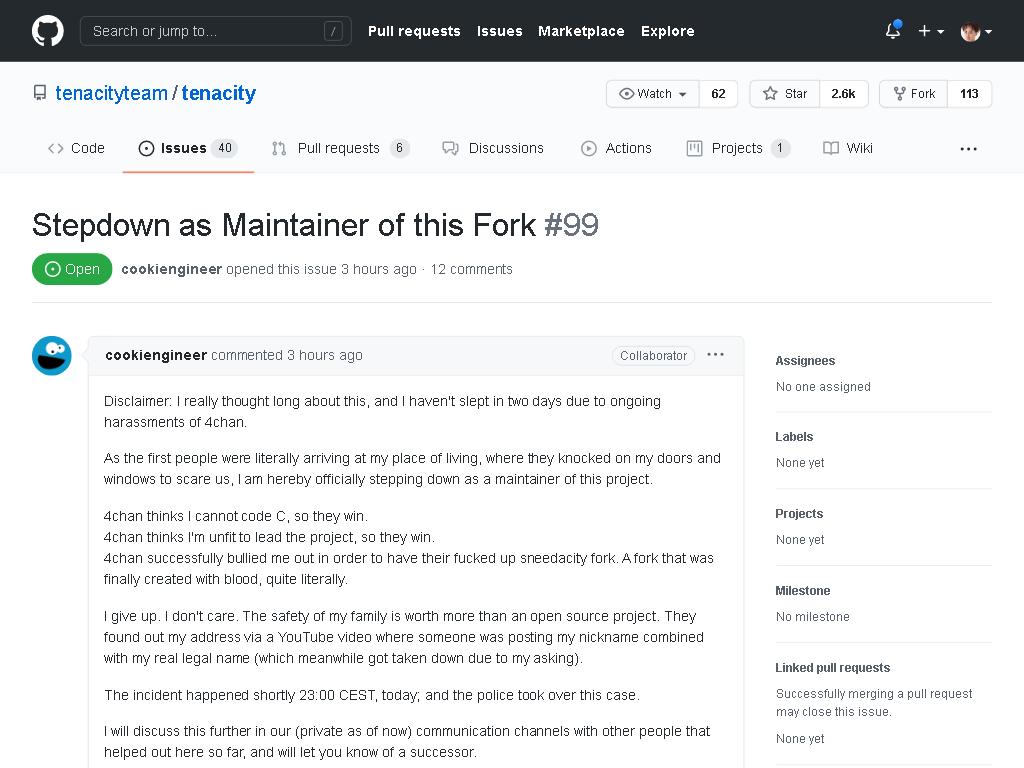Click the Code tab icon

56,148
